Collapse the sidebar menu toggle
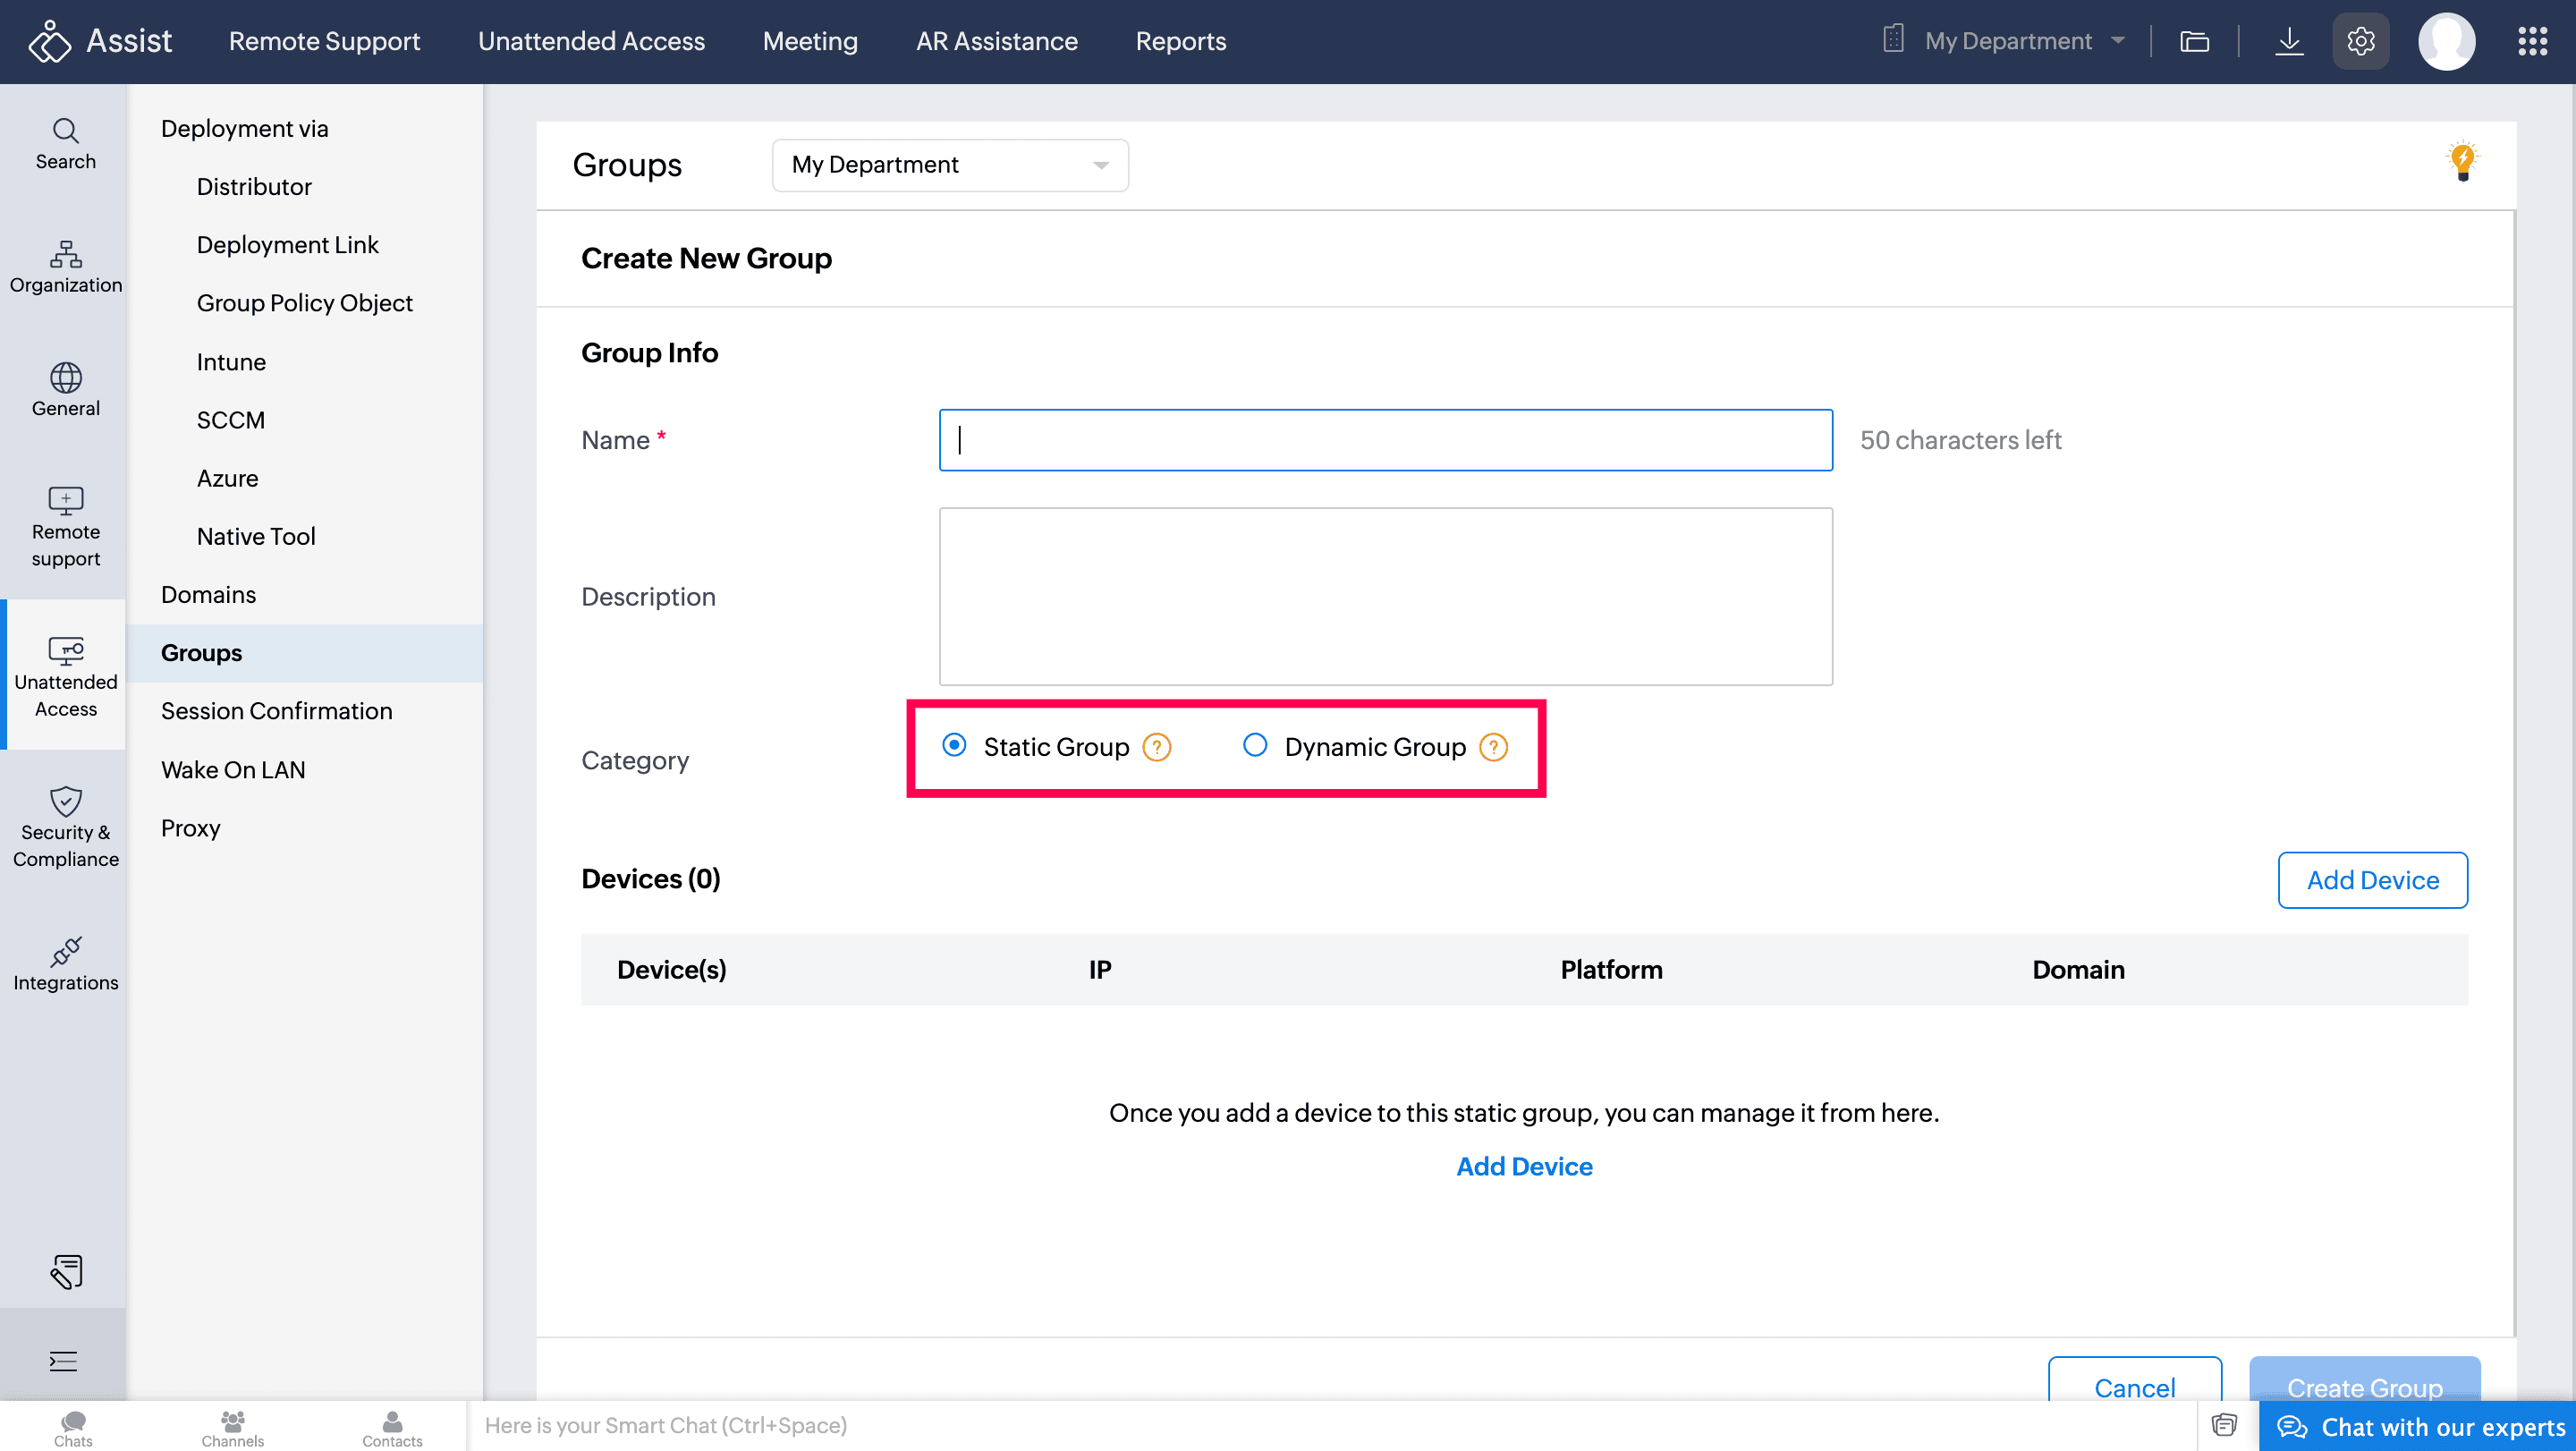This screenshot has height=1451, width=2576. coord(63,1361)
